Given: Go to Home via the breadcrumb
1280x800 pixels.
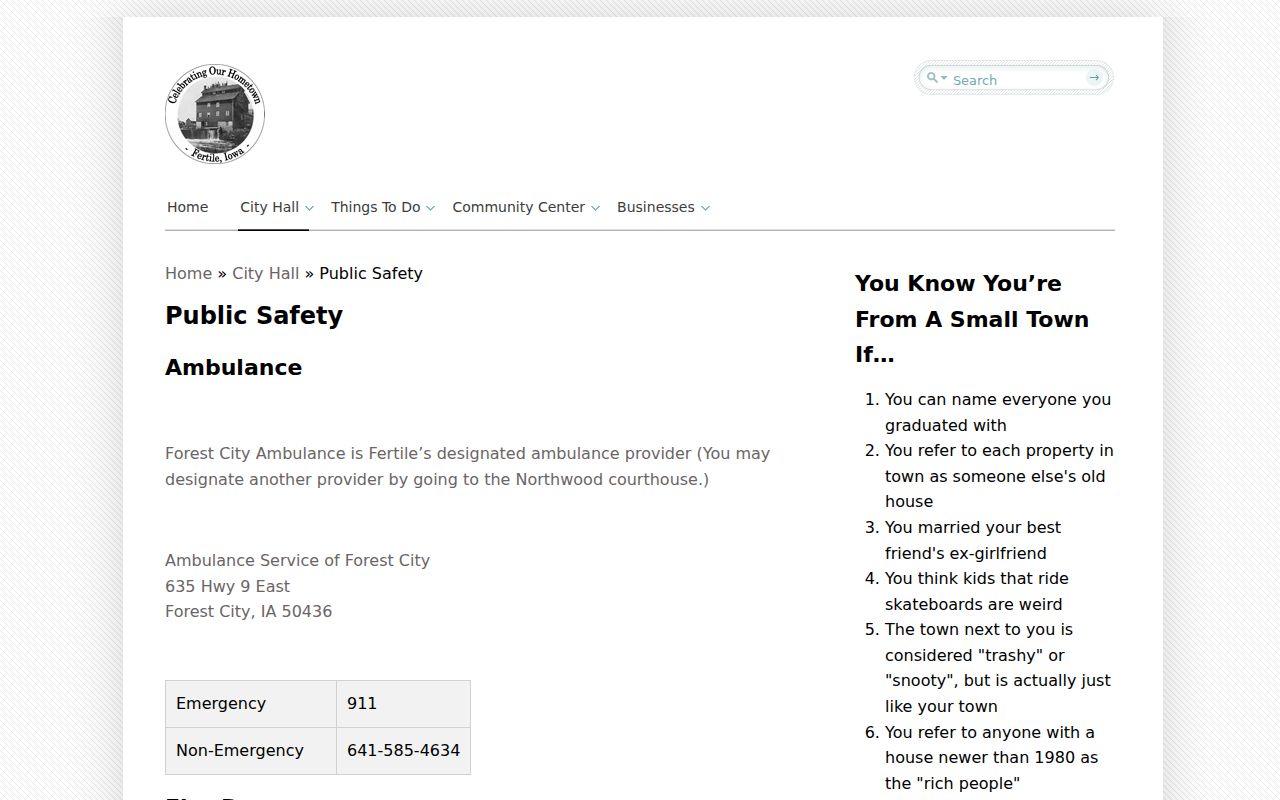Looking at the screenshot, I should [189, 273].
